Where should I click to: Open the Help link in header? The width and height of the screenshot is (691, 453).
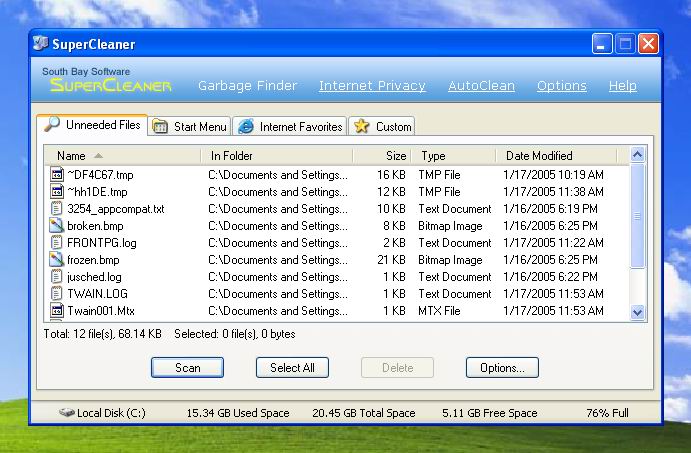click(622, 86)
